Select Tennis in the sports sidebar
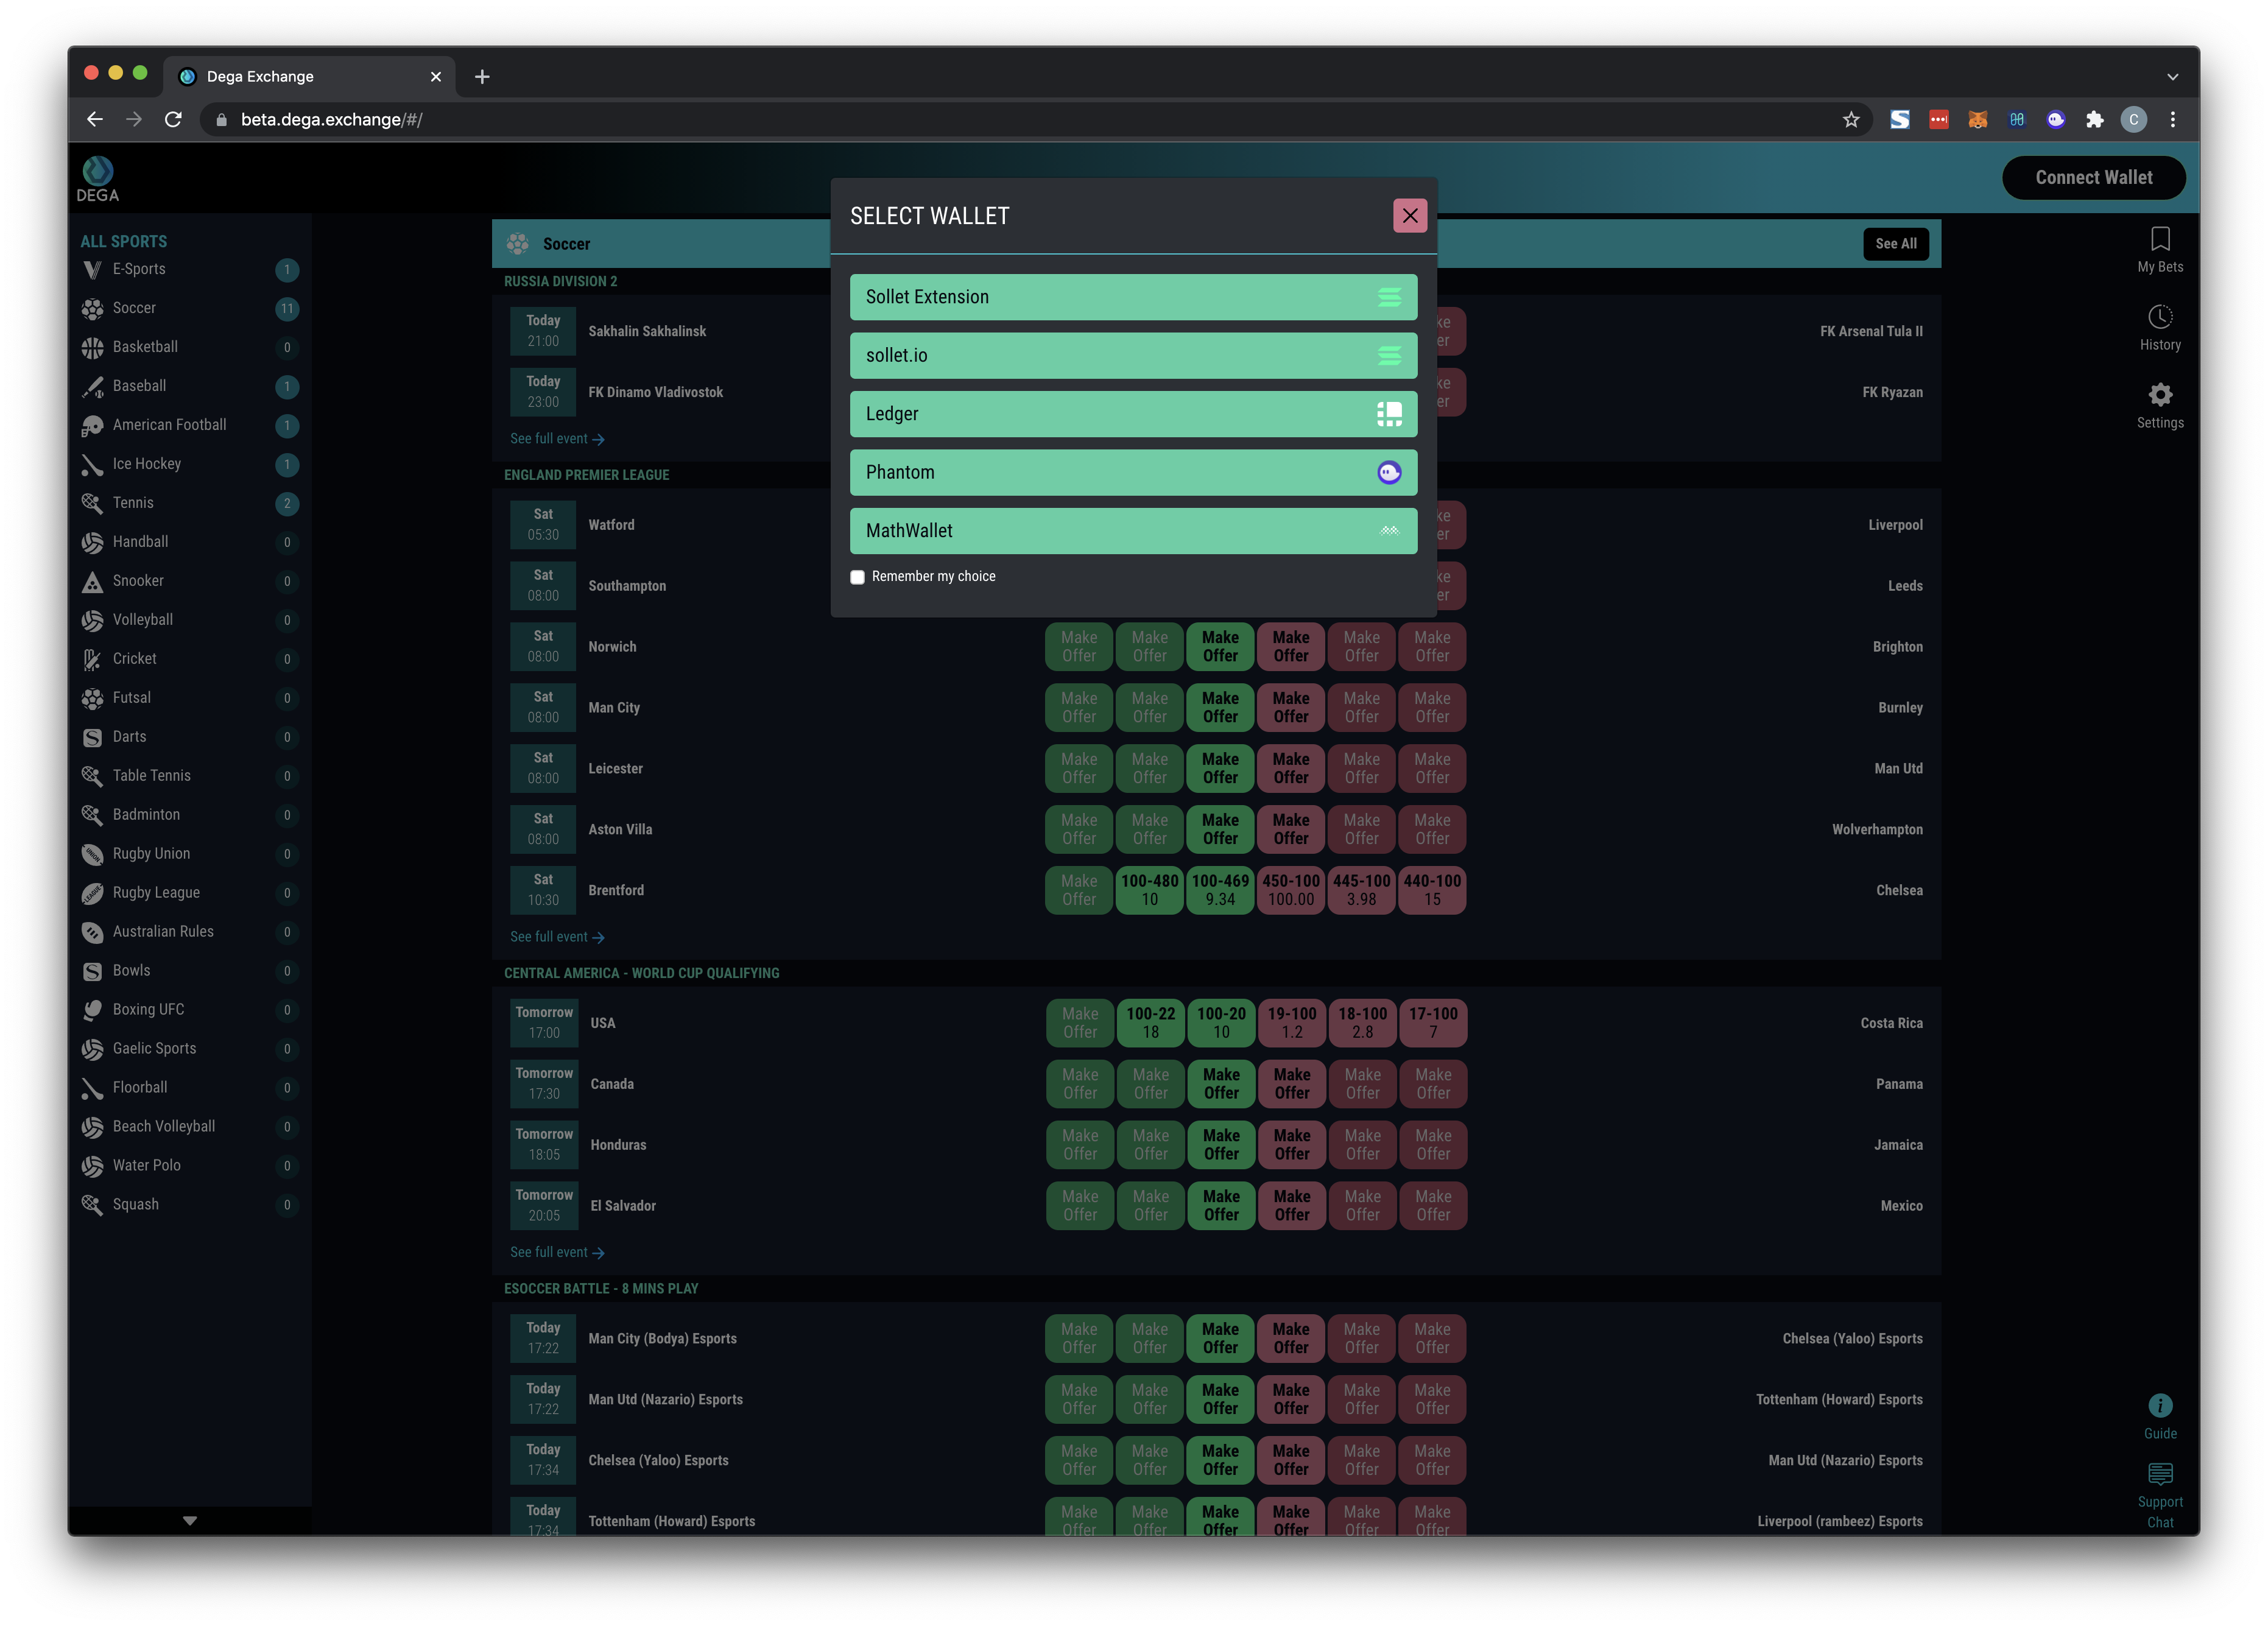Screen dimensions: 2268x1626 [x=133, y=503]
